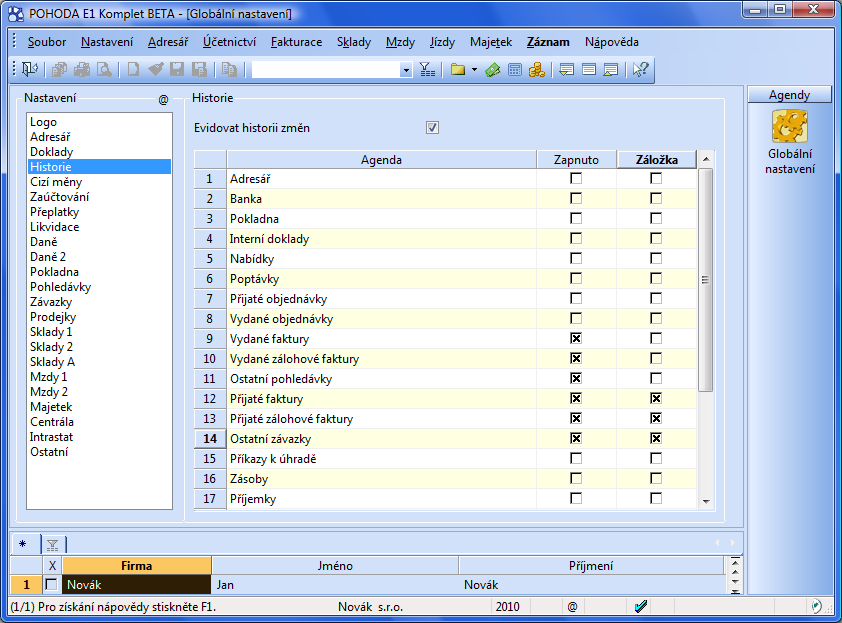Click the grayed printer icon
Screen dimensions: 842x623
point(82,69)
